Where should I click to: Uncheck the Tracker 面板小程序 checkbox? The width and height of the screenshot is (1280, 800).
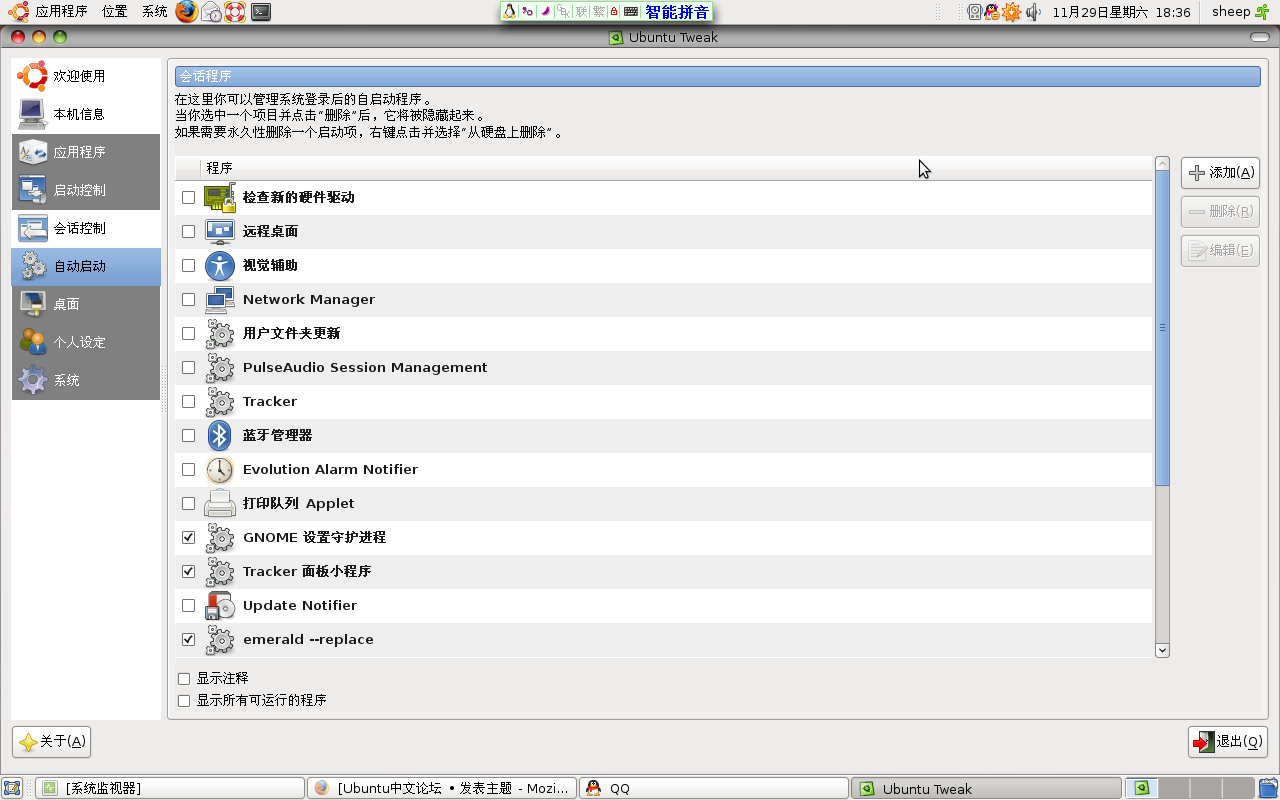(x=188, y=571)
